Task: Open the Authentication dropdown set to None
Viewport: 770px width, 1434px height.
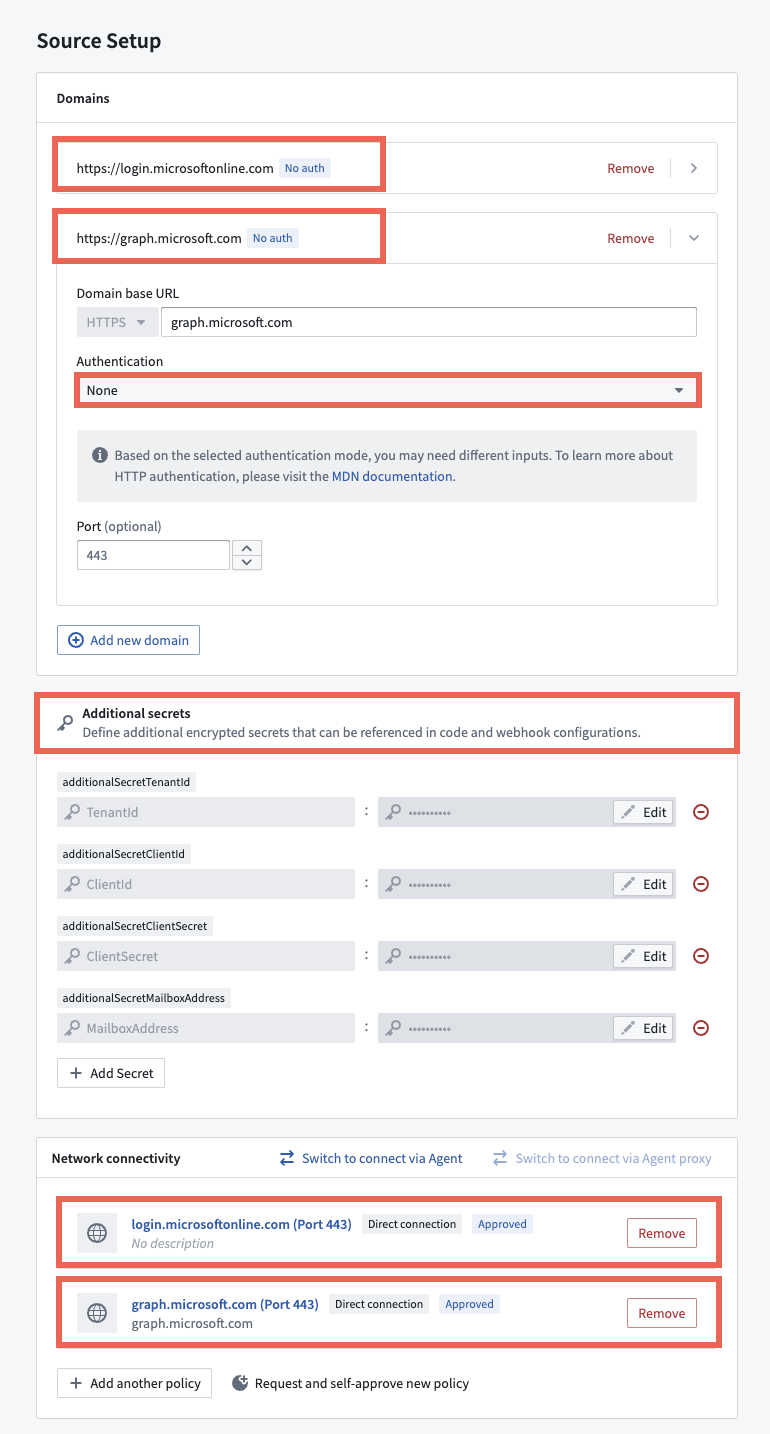Action: point(387,390)
